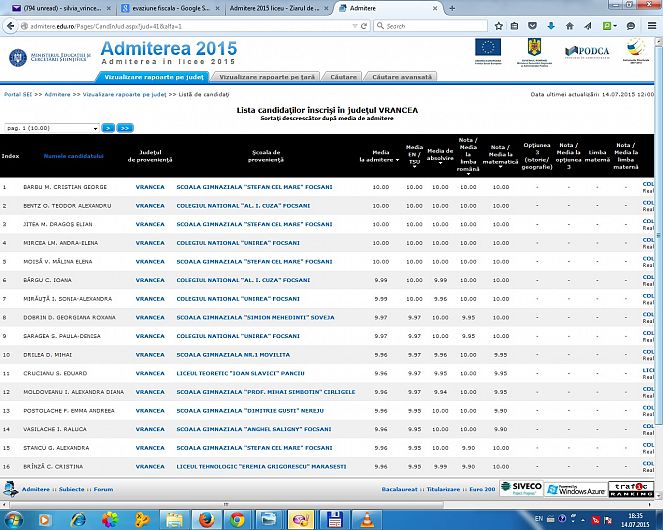The height and width of the screenshot is (530, 663).
Task: Sort by Numele candidatului header
Action: [74, 156]
